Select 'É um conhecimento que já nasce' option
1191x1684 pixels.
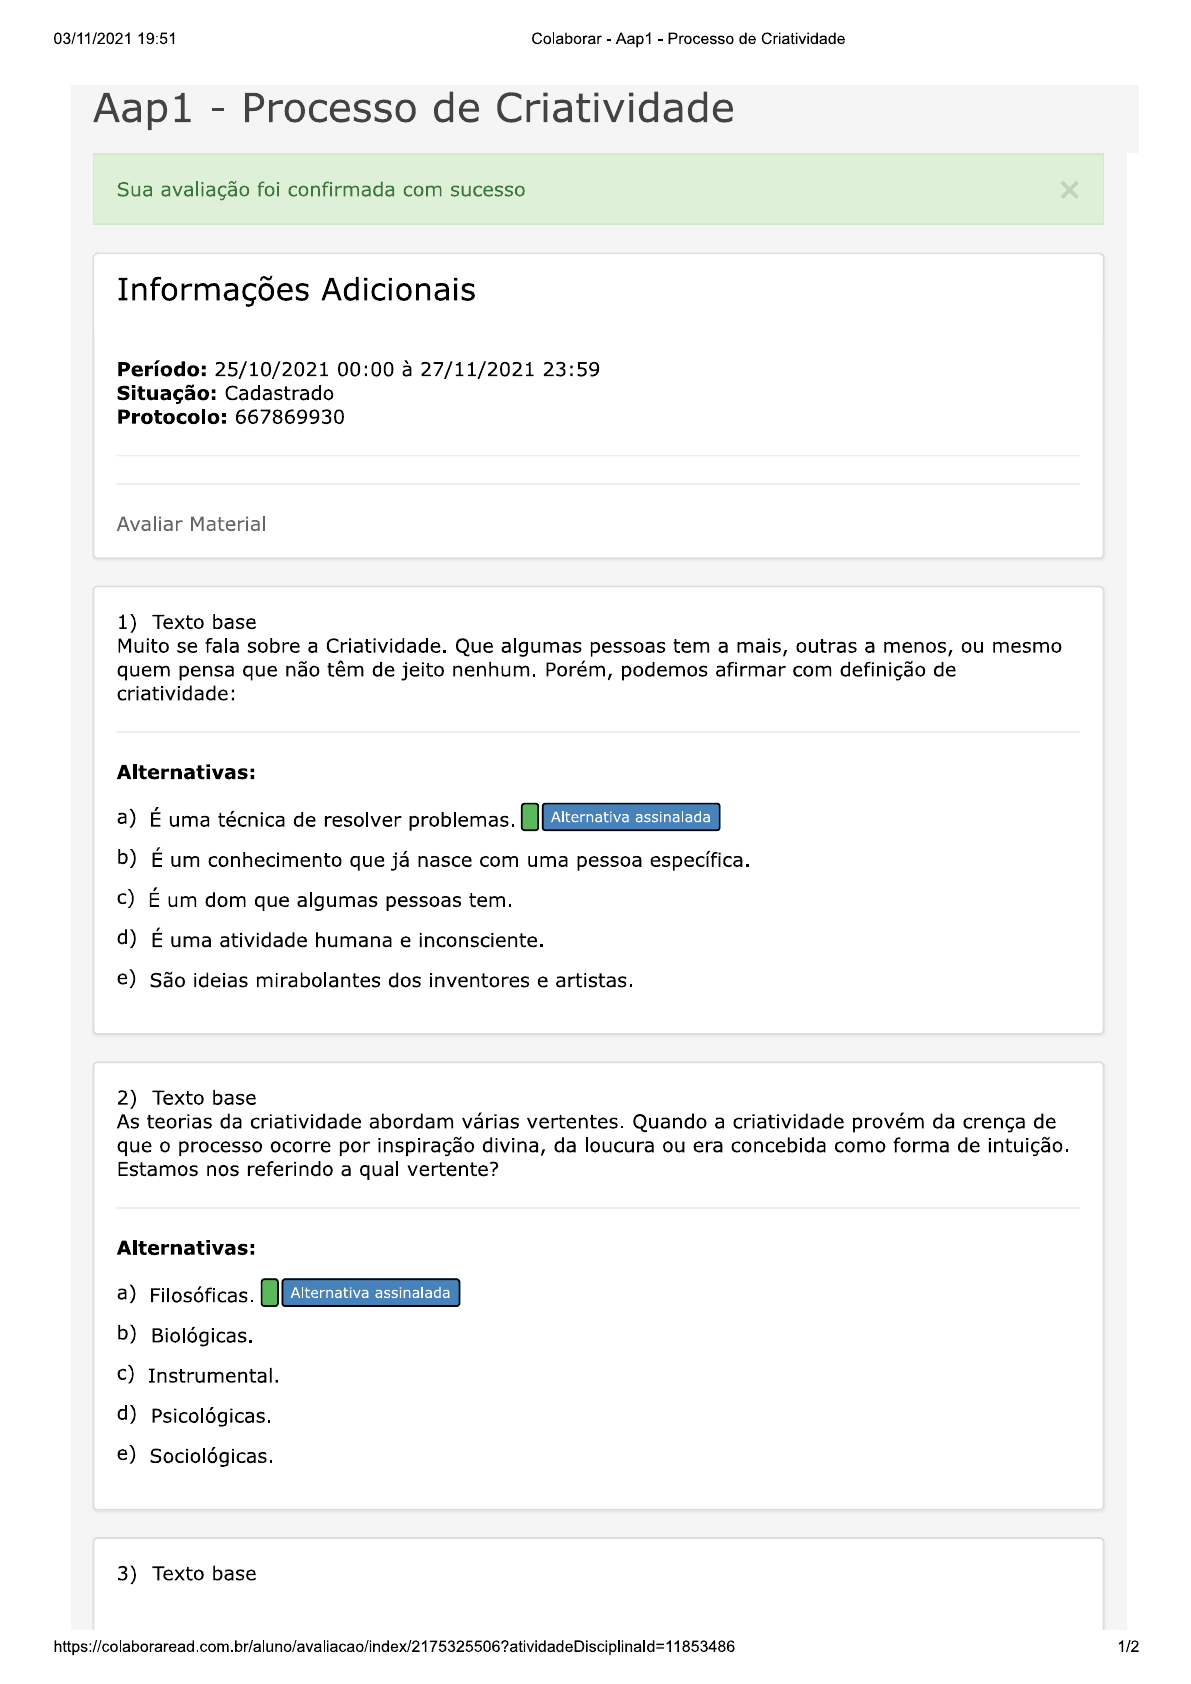pyautogui.click(x=449, y=860)
